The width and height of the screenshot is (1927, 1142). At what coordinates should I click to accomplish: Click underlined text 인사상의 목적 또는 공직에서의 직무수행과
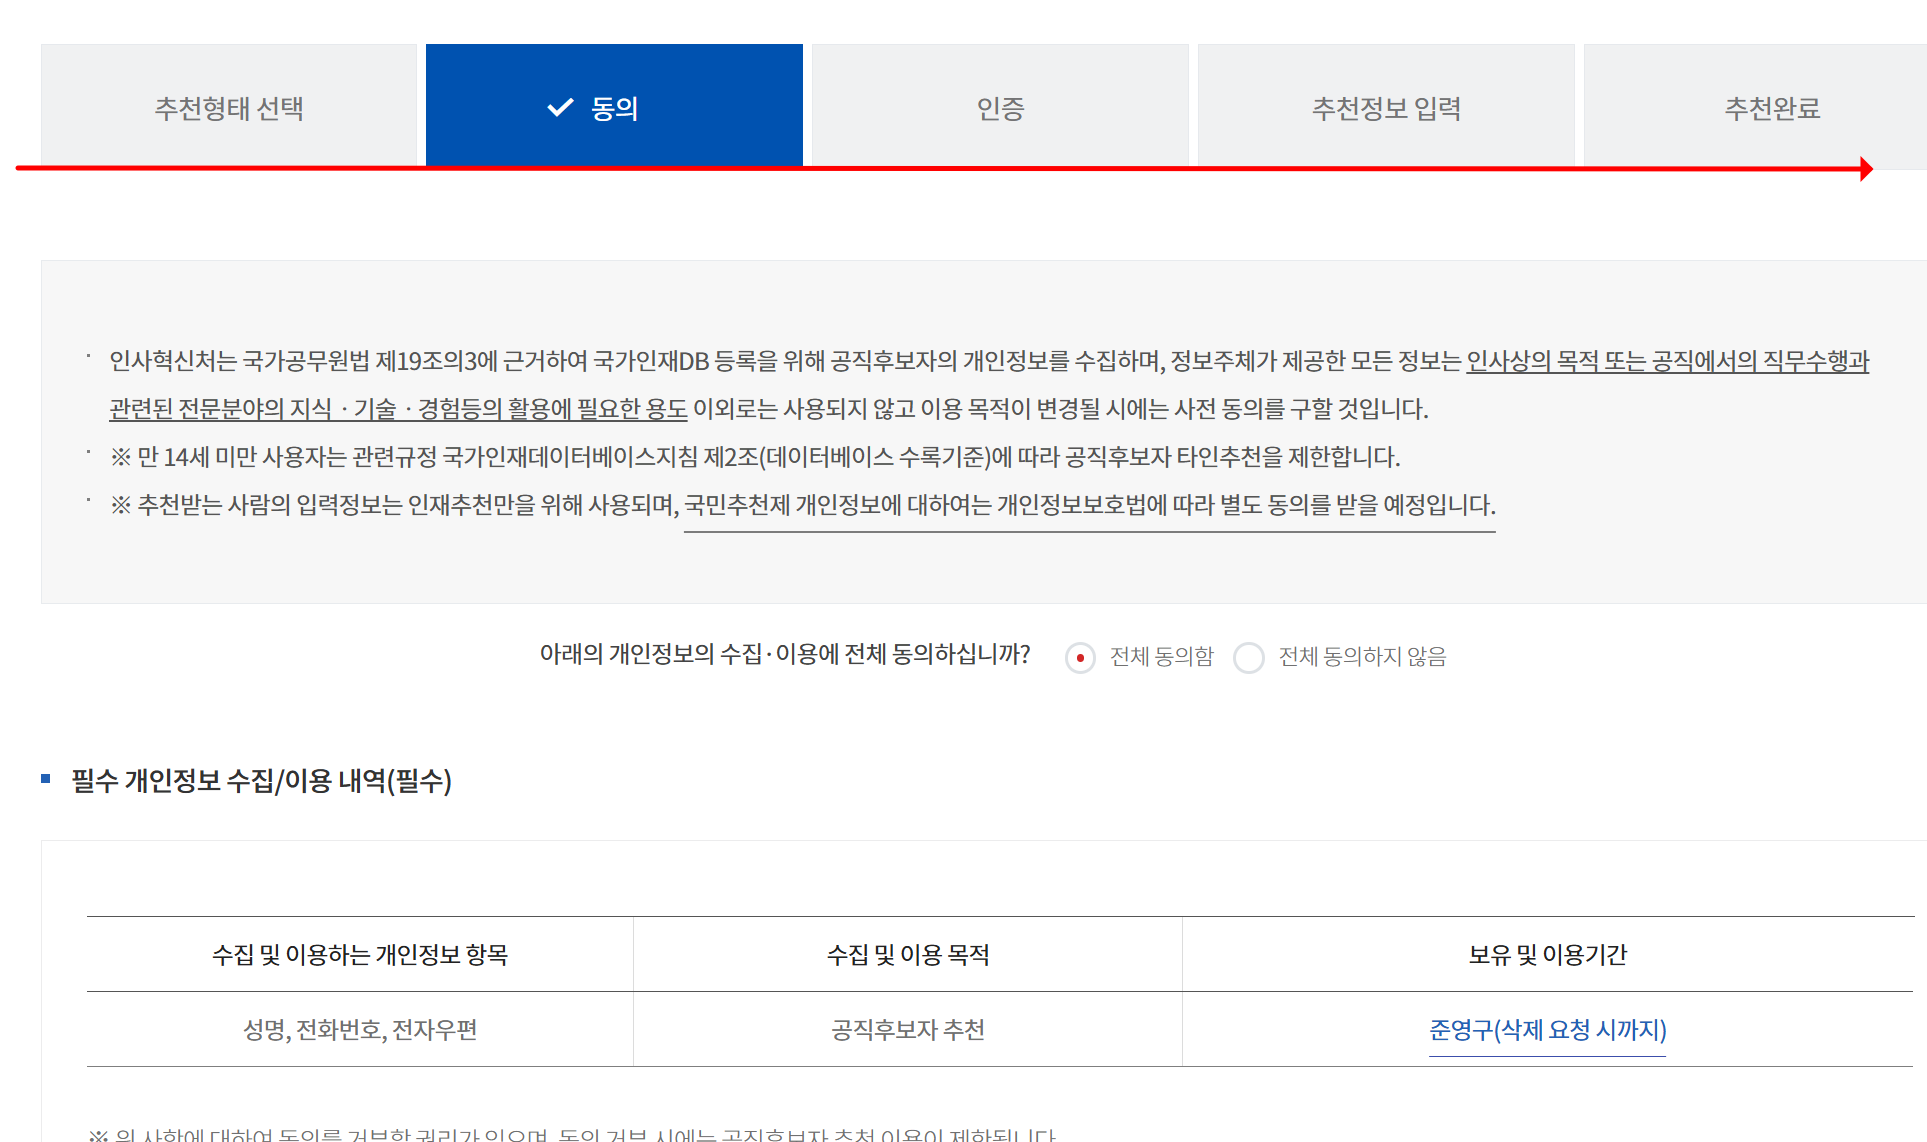click(1667, 361)
